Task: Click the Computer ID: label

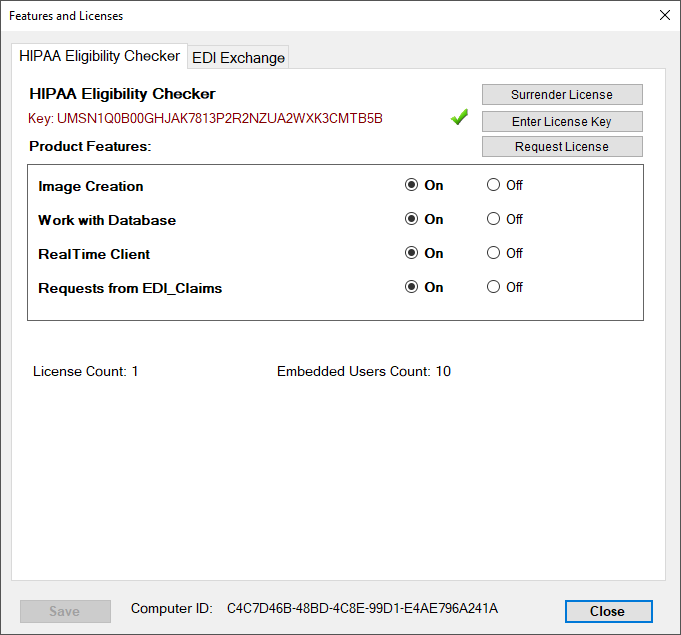Action: click(x=172, y=608)
